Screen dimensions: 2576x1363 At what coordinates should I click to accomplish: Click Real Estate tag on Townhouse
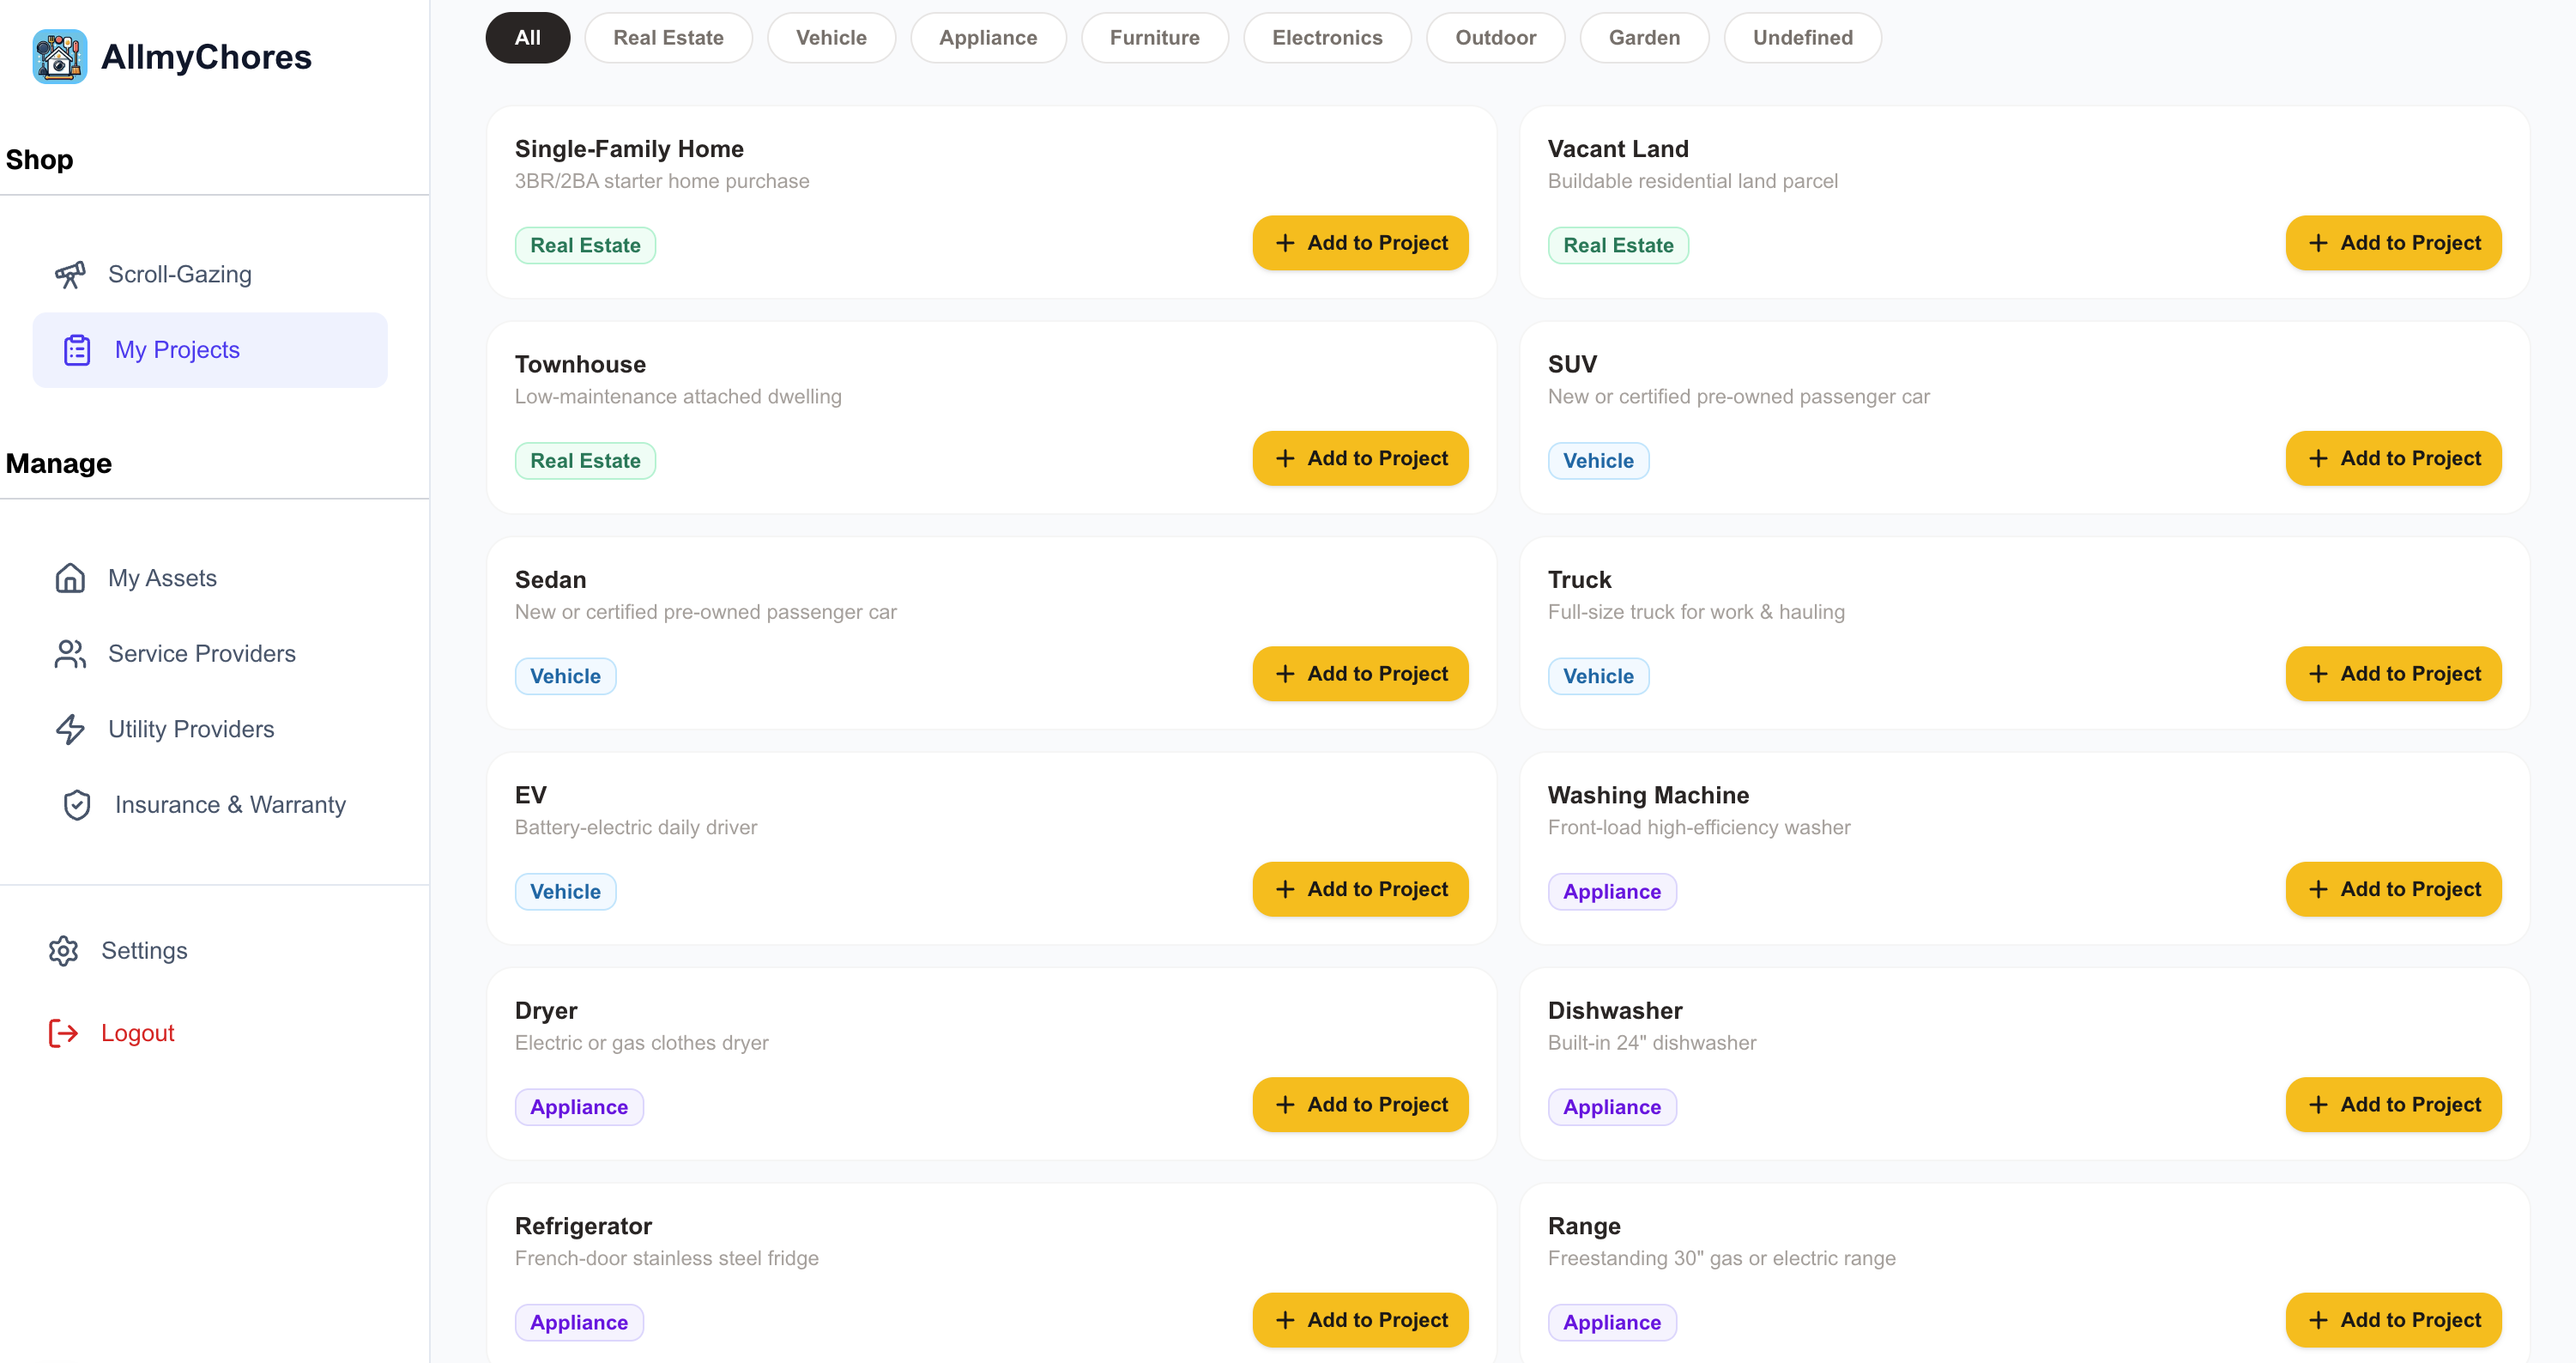click(585, 461)
